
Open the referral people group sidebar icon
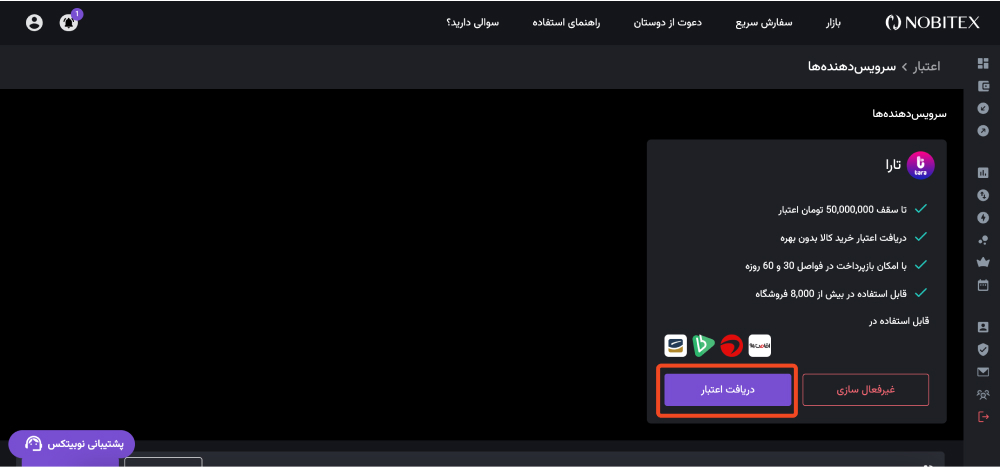click(983, 394)
